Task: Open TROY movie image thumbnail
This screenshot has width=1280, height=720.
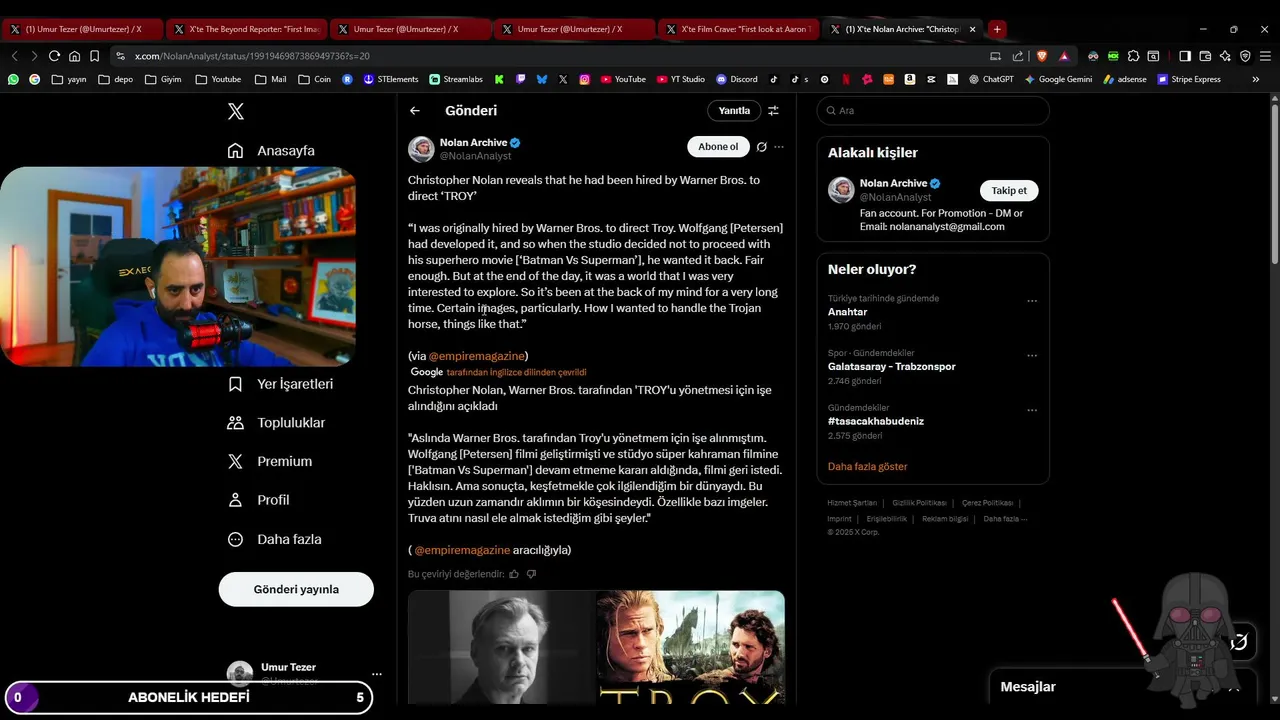Action: pyautogui.click(x=691, y=647)
